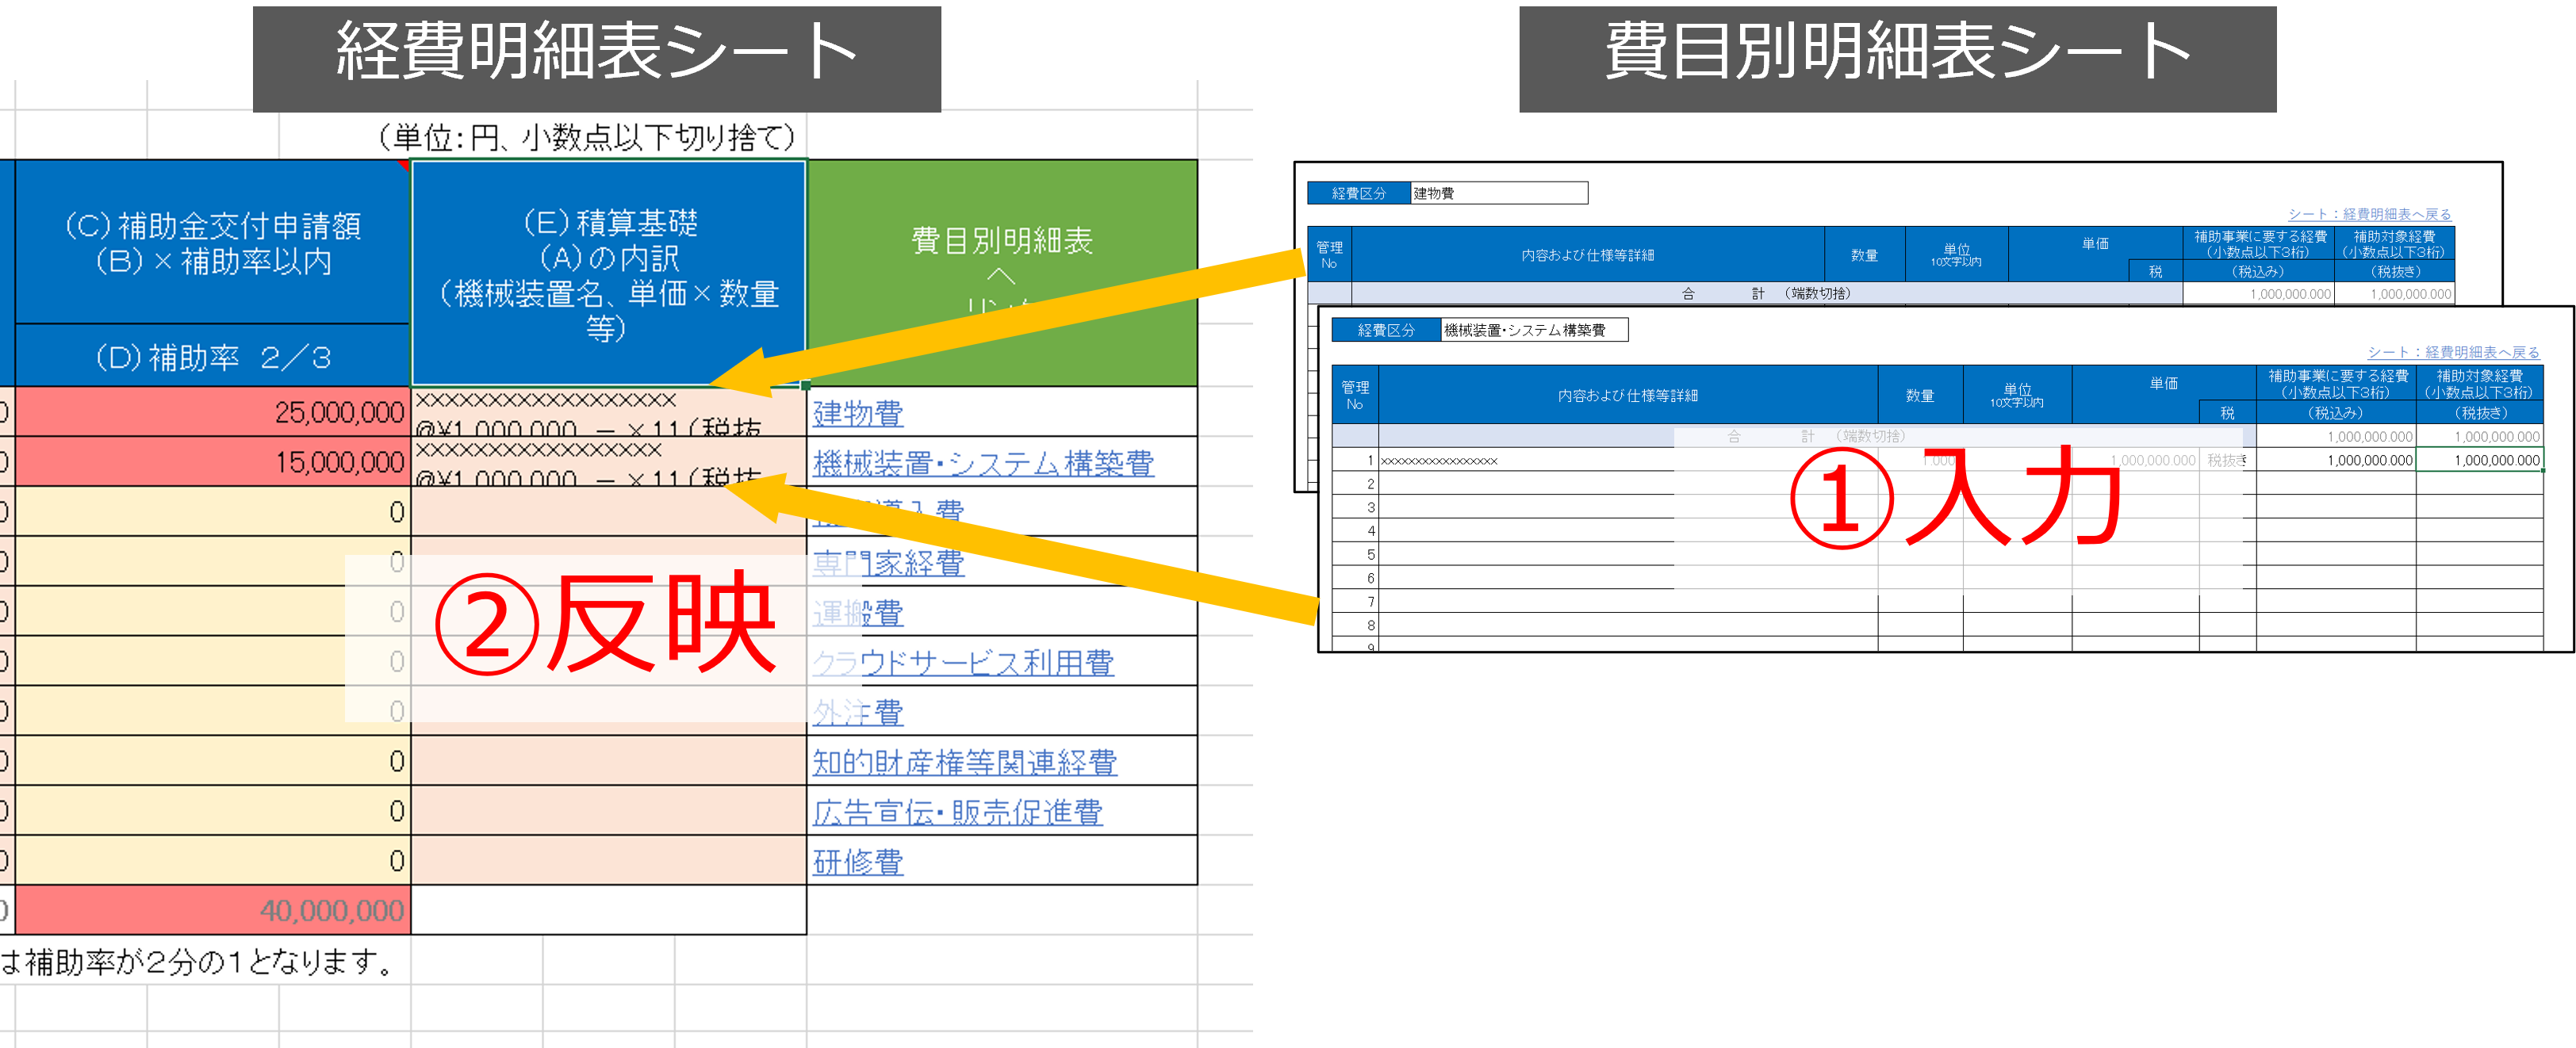
Task: Select the 合計 (端数切捨) row in the 建物費 sheet
Action: point(1766,293)
